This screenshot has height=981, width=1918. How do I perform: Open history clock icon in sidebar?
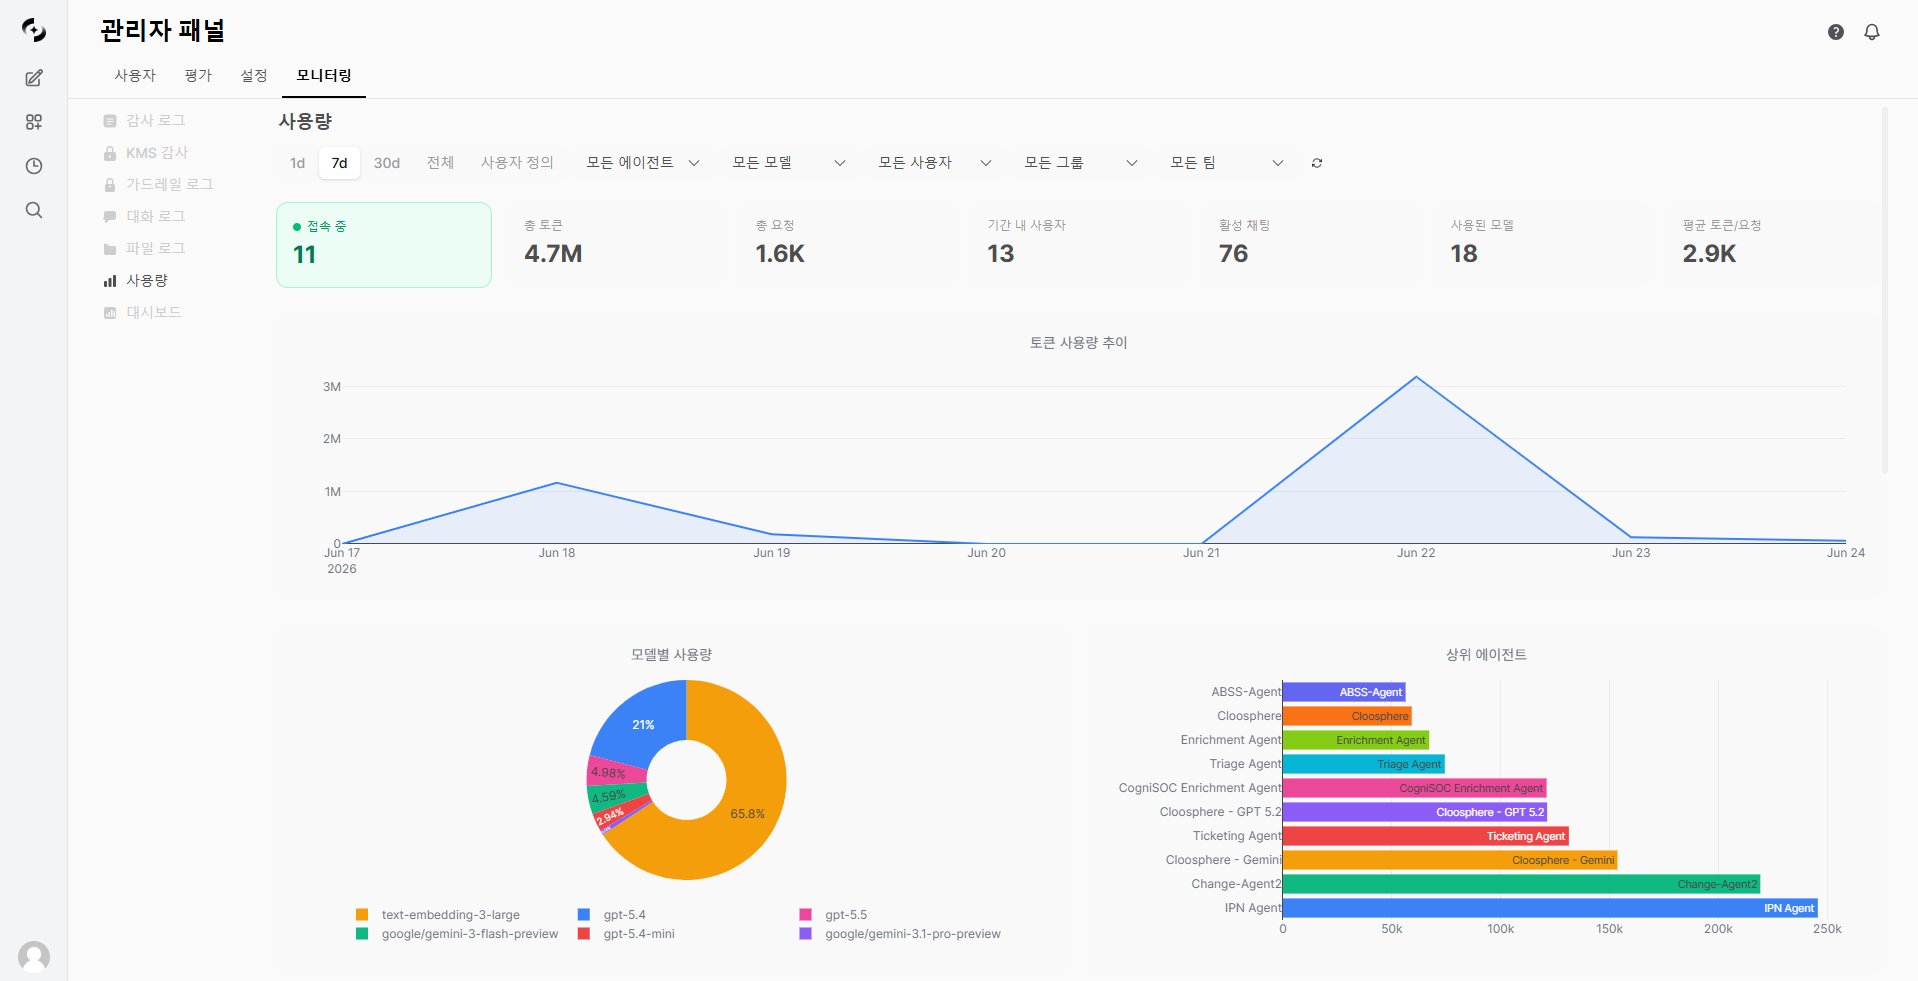(34, 166)
